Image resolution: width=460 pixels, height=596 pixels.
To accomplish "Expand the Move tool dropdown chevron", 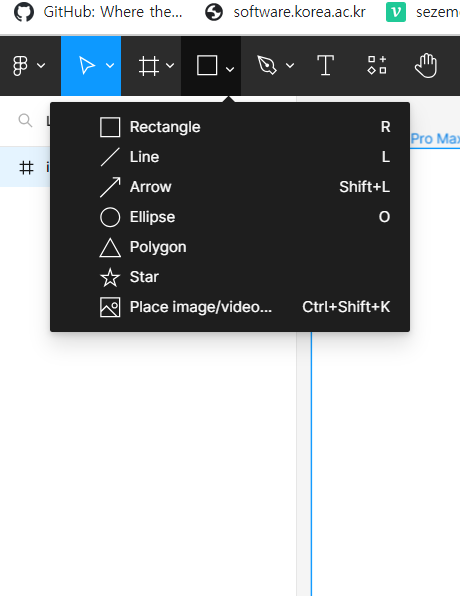I will tap(110, 66).
